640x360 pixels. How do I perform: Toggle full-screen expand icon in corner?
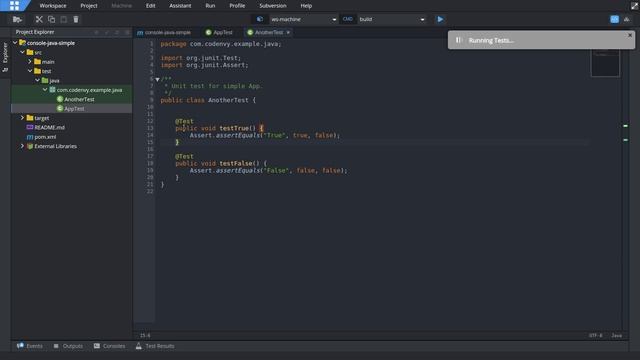coord(634,6)
